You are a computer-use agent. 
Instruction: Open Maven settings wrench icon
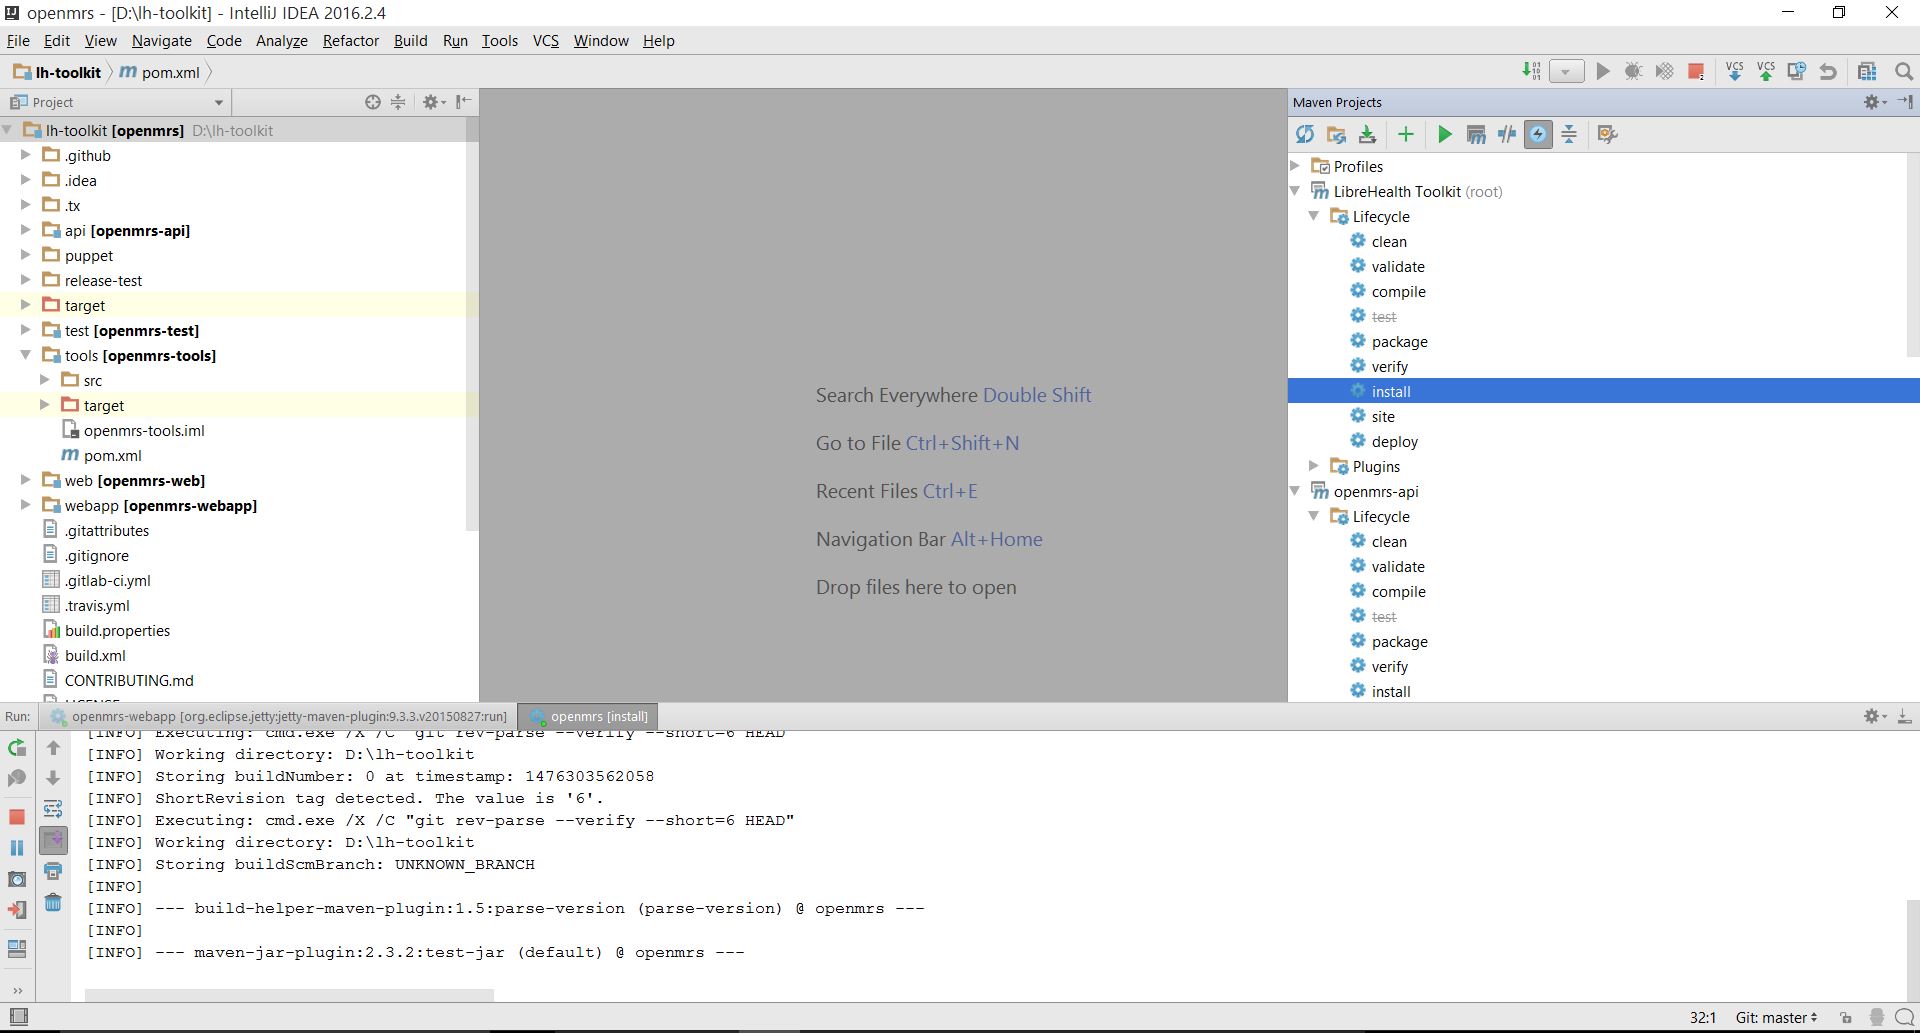(x=1608, y=134)
